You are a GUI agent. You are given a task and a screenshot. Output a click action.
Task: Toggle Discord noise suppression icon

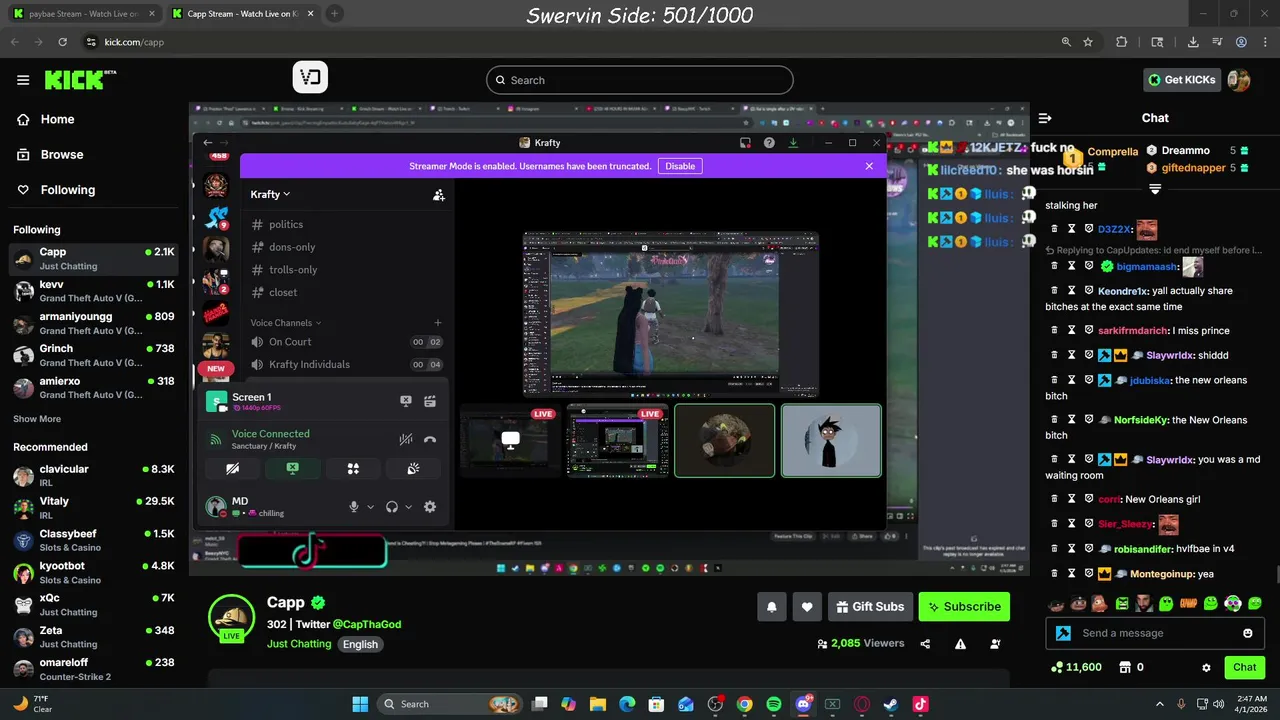[405, 439]
